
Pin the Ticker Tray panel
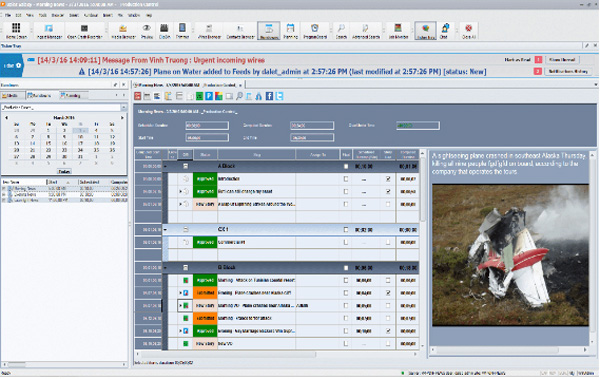pyautogui.click(x=587, y=46)
